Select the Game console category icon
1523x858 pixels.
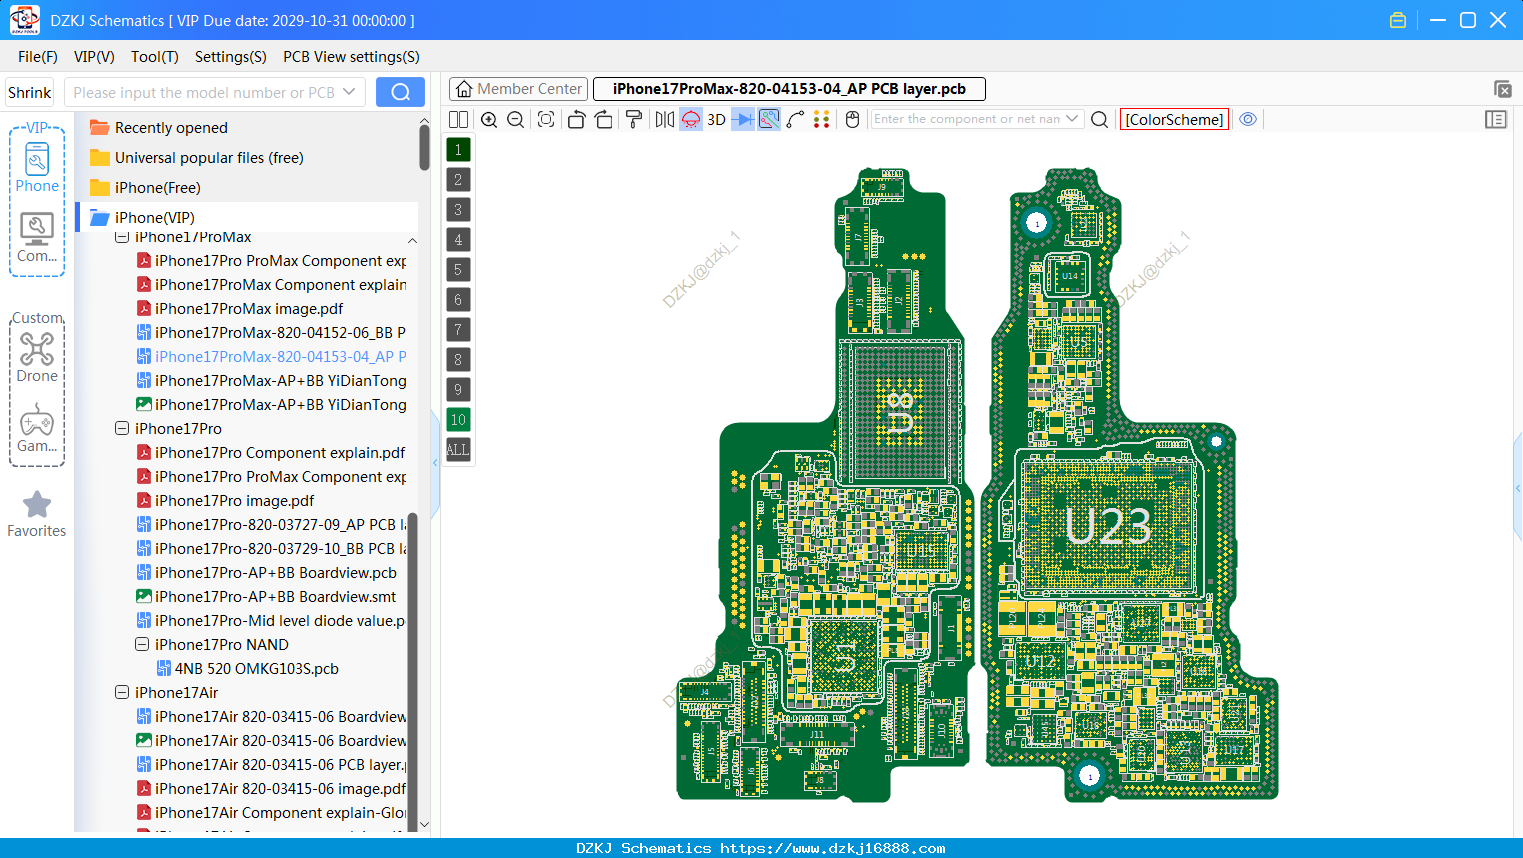click(x=37, y=428)
